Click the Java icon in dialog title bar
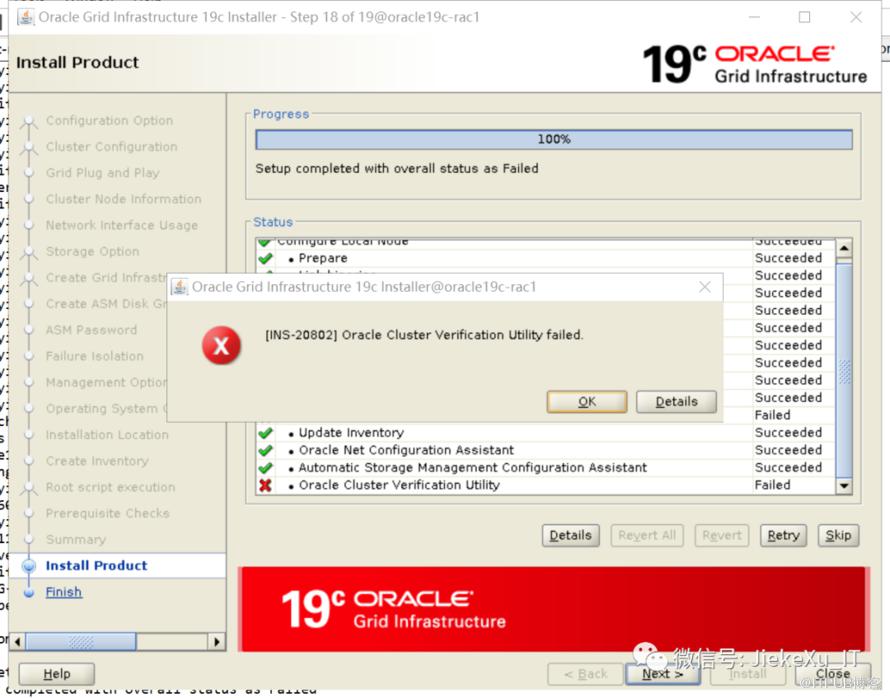The height and width of the screenshot is (698, 890). [180, 287]
